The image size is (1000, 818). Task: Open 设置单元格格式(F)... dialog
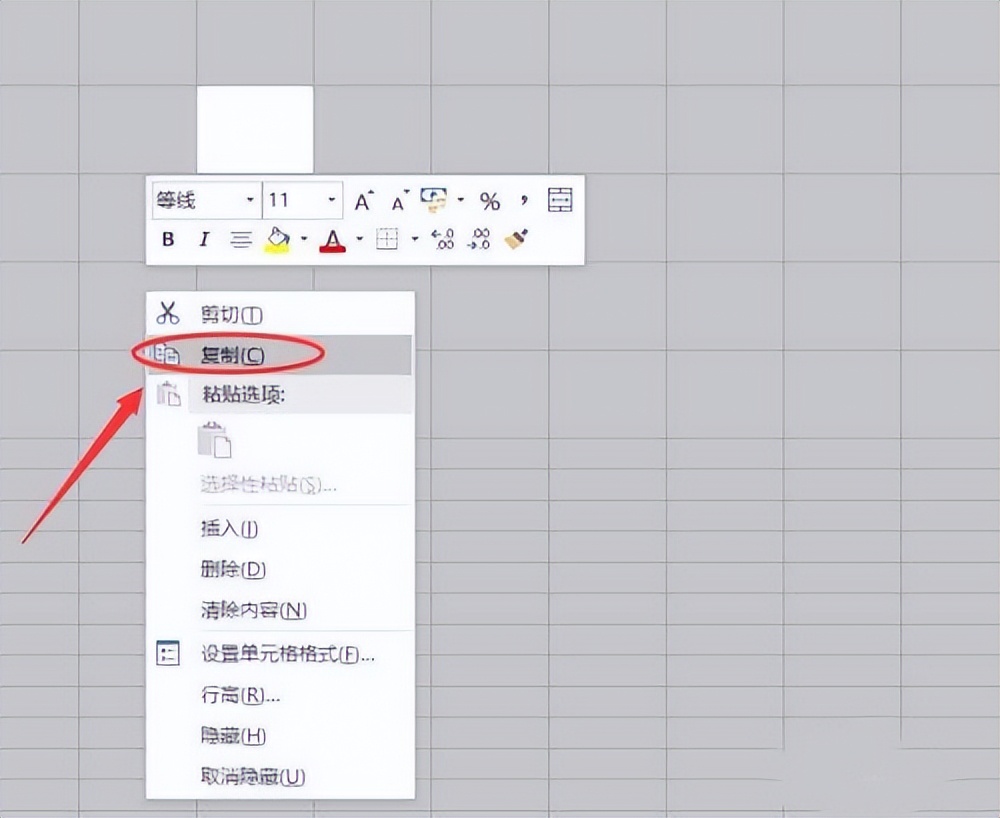[x=280, y=654]
